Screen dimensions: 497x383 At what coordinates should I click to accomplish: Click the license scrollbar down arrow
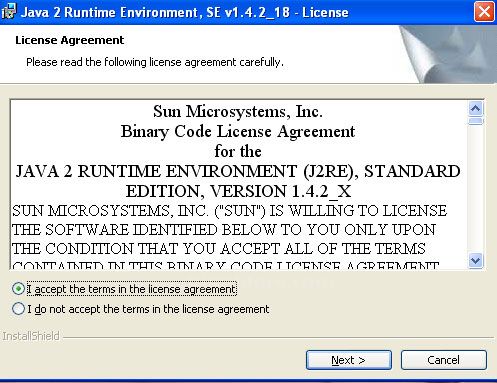(475, 260)
